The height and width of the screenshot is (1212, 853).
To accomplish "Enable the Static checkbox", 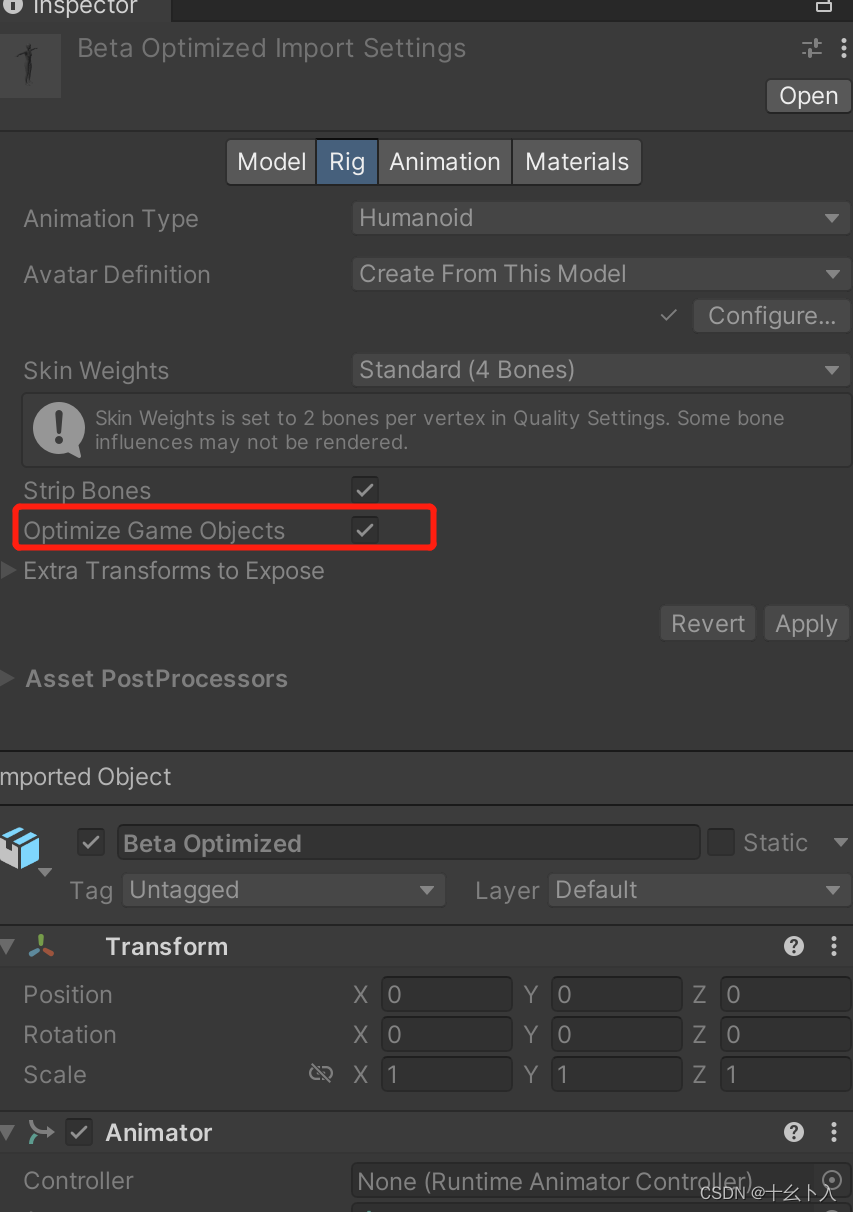I will point(721,842).
